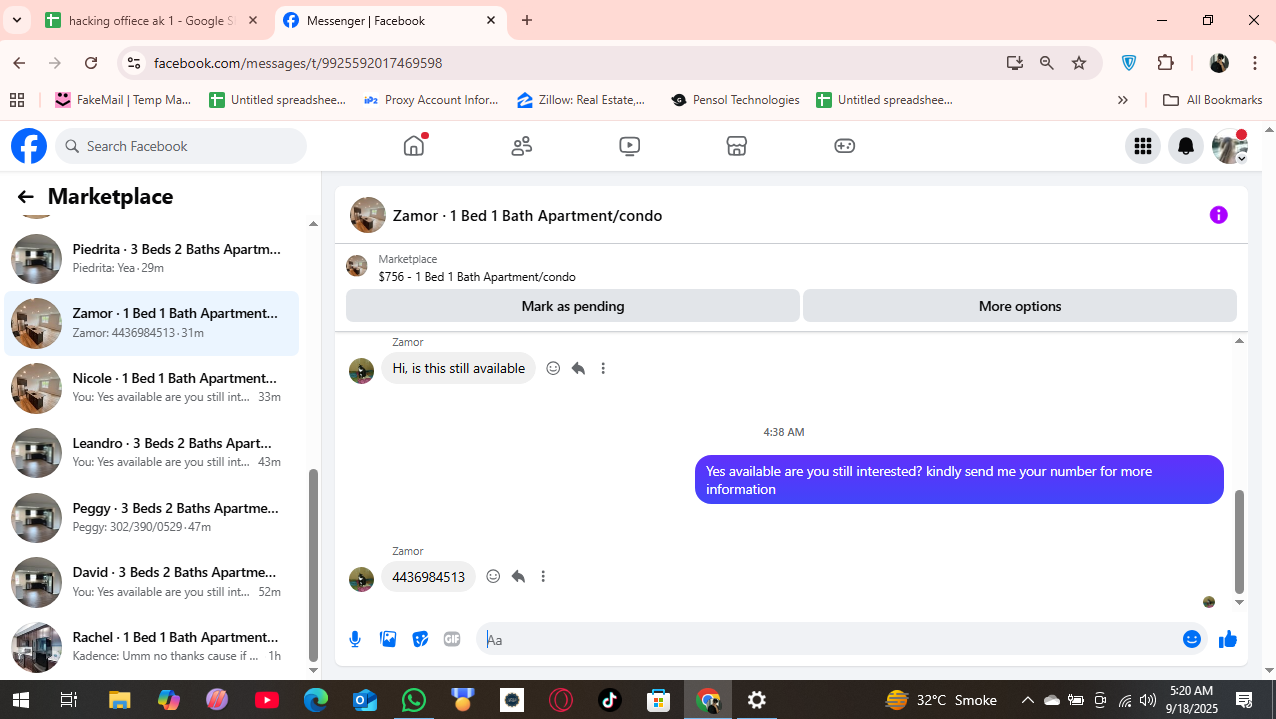Open the purple conversation info icon
The width and height of the screenshot is (1276, 719).
[1218, 215]
